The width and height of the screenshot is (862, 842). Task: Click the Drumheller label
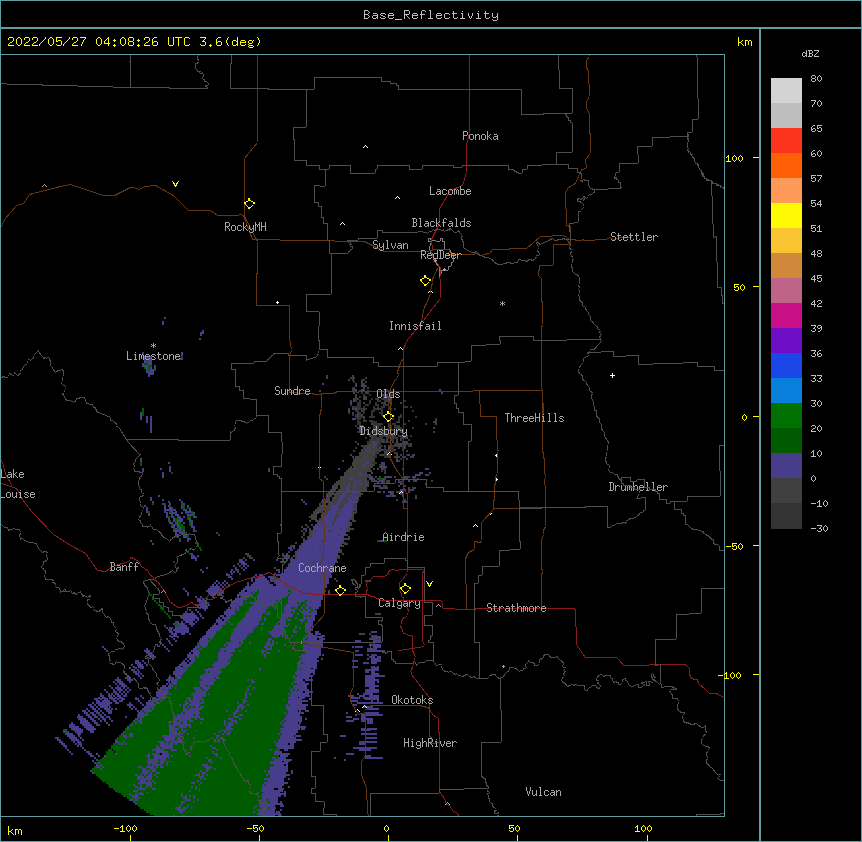pyautogui.click(x=638, y=487)
